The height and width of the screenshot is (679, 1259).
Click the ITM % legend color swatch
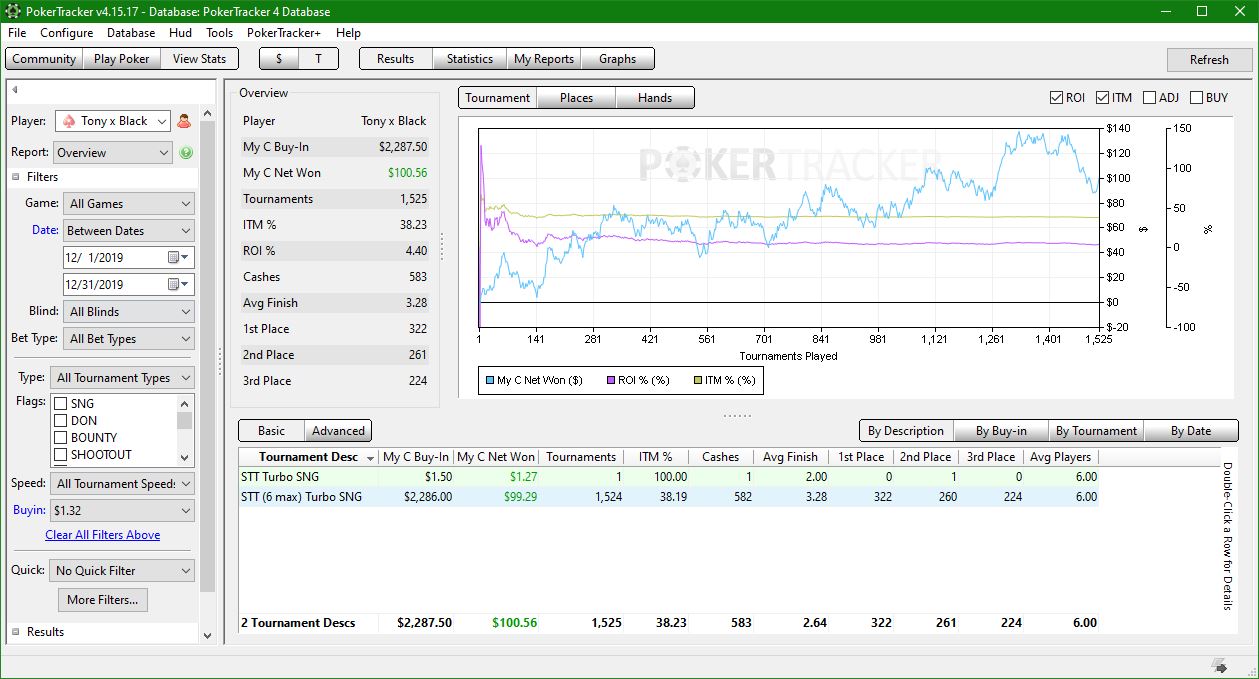[698, 380]
